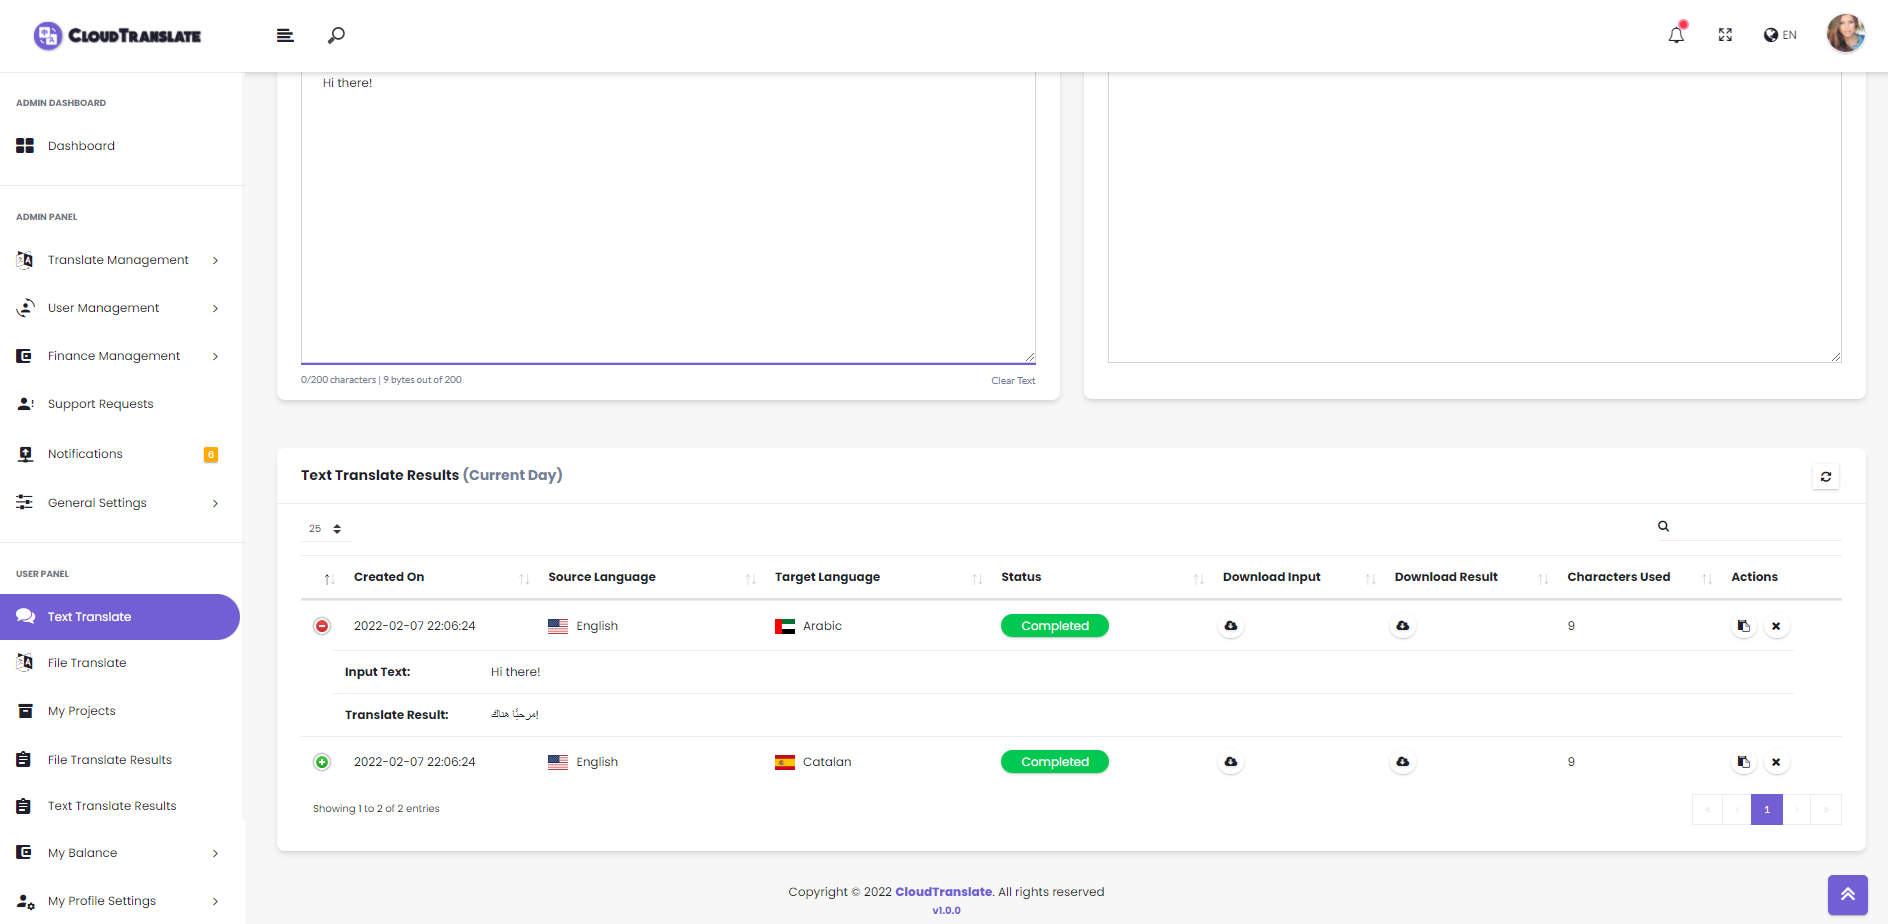Select page 1 in pagination

pyautogui.click(x=1766, y=809)
